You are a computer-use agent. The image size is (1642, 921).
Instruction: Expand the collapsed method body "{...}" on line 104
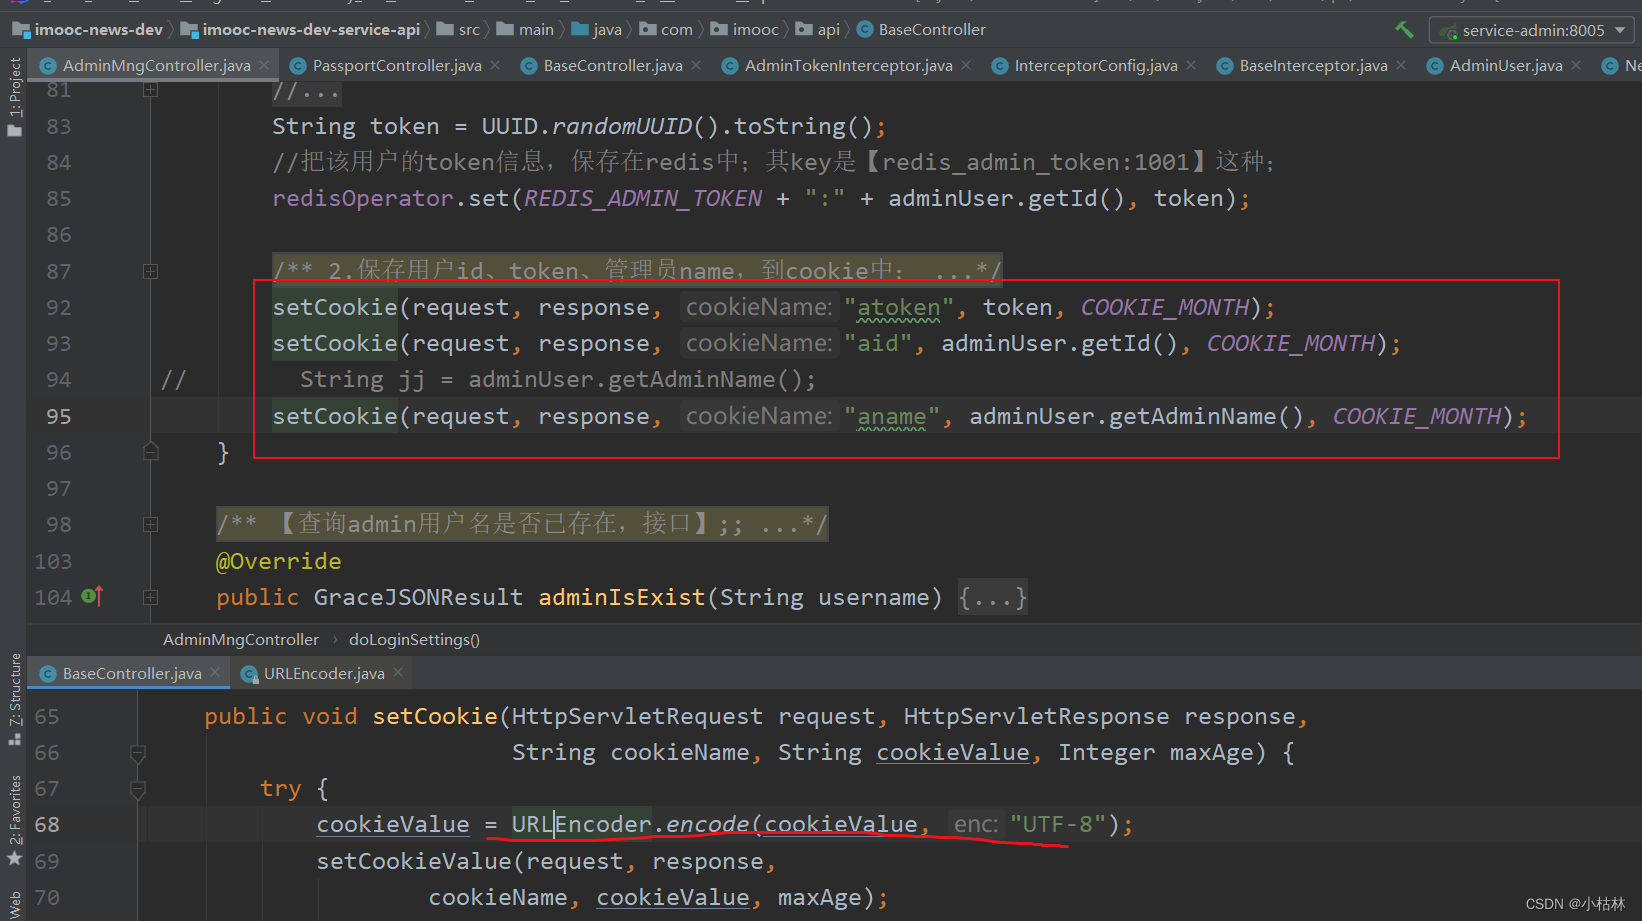pos(992,597)
